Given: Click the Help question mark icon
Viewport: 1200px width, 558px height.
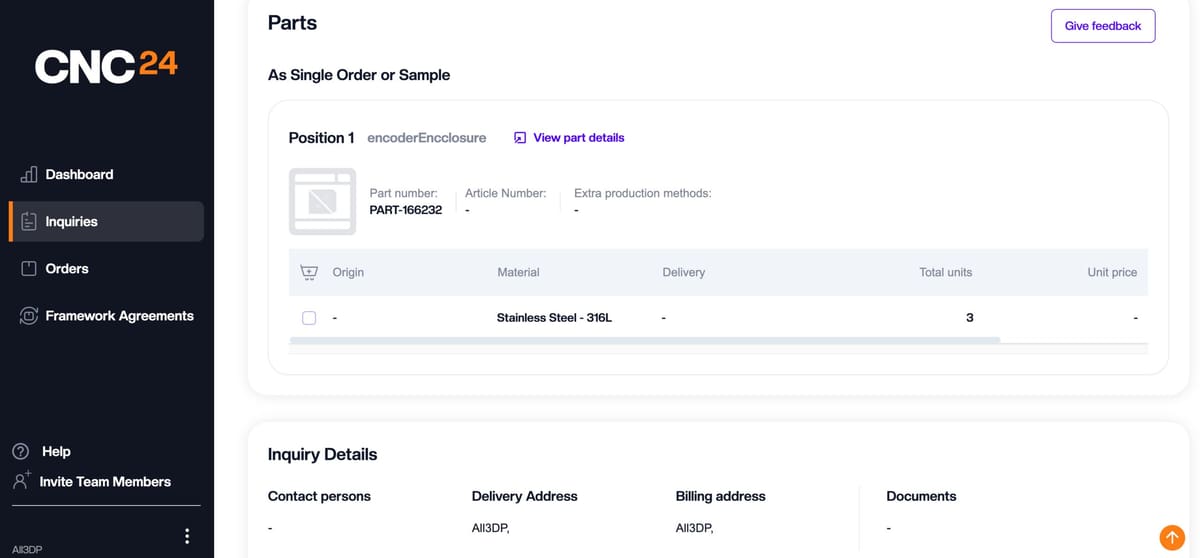Looking at the screenshot, I should [20, 451].
